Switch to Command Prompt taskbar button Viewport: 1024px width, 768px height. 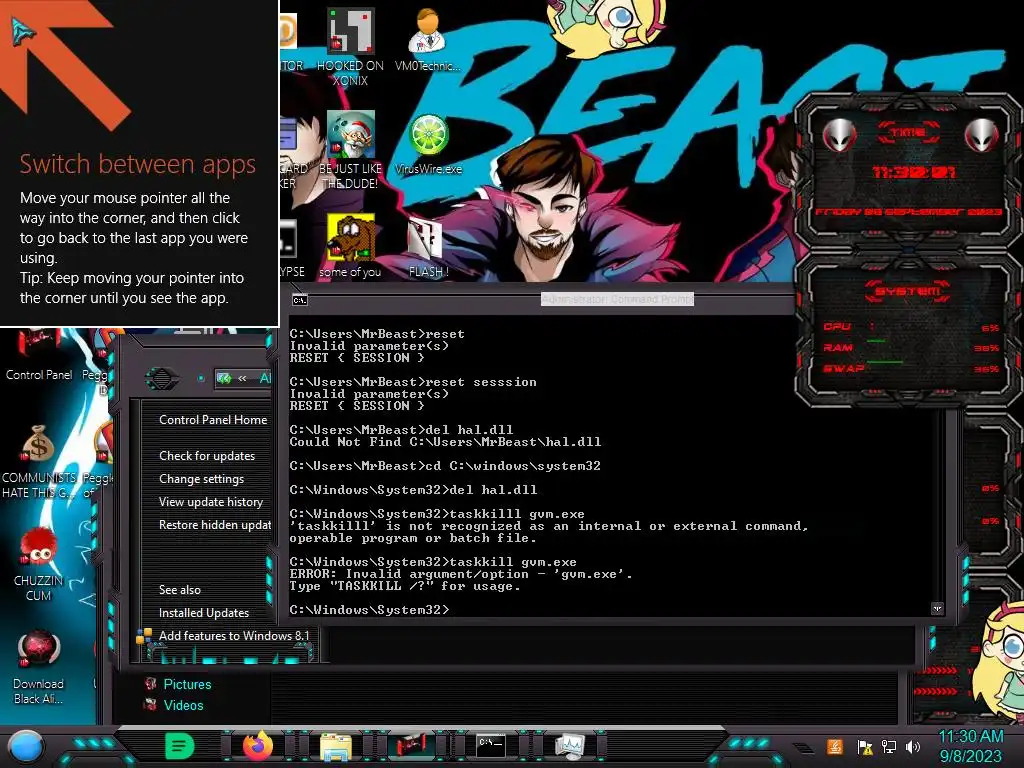click(490, 746)
